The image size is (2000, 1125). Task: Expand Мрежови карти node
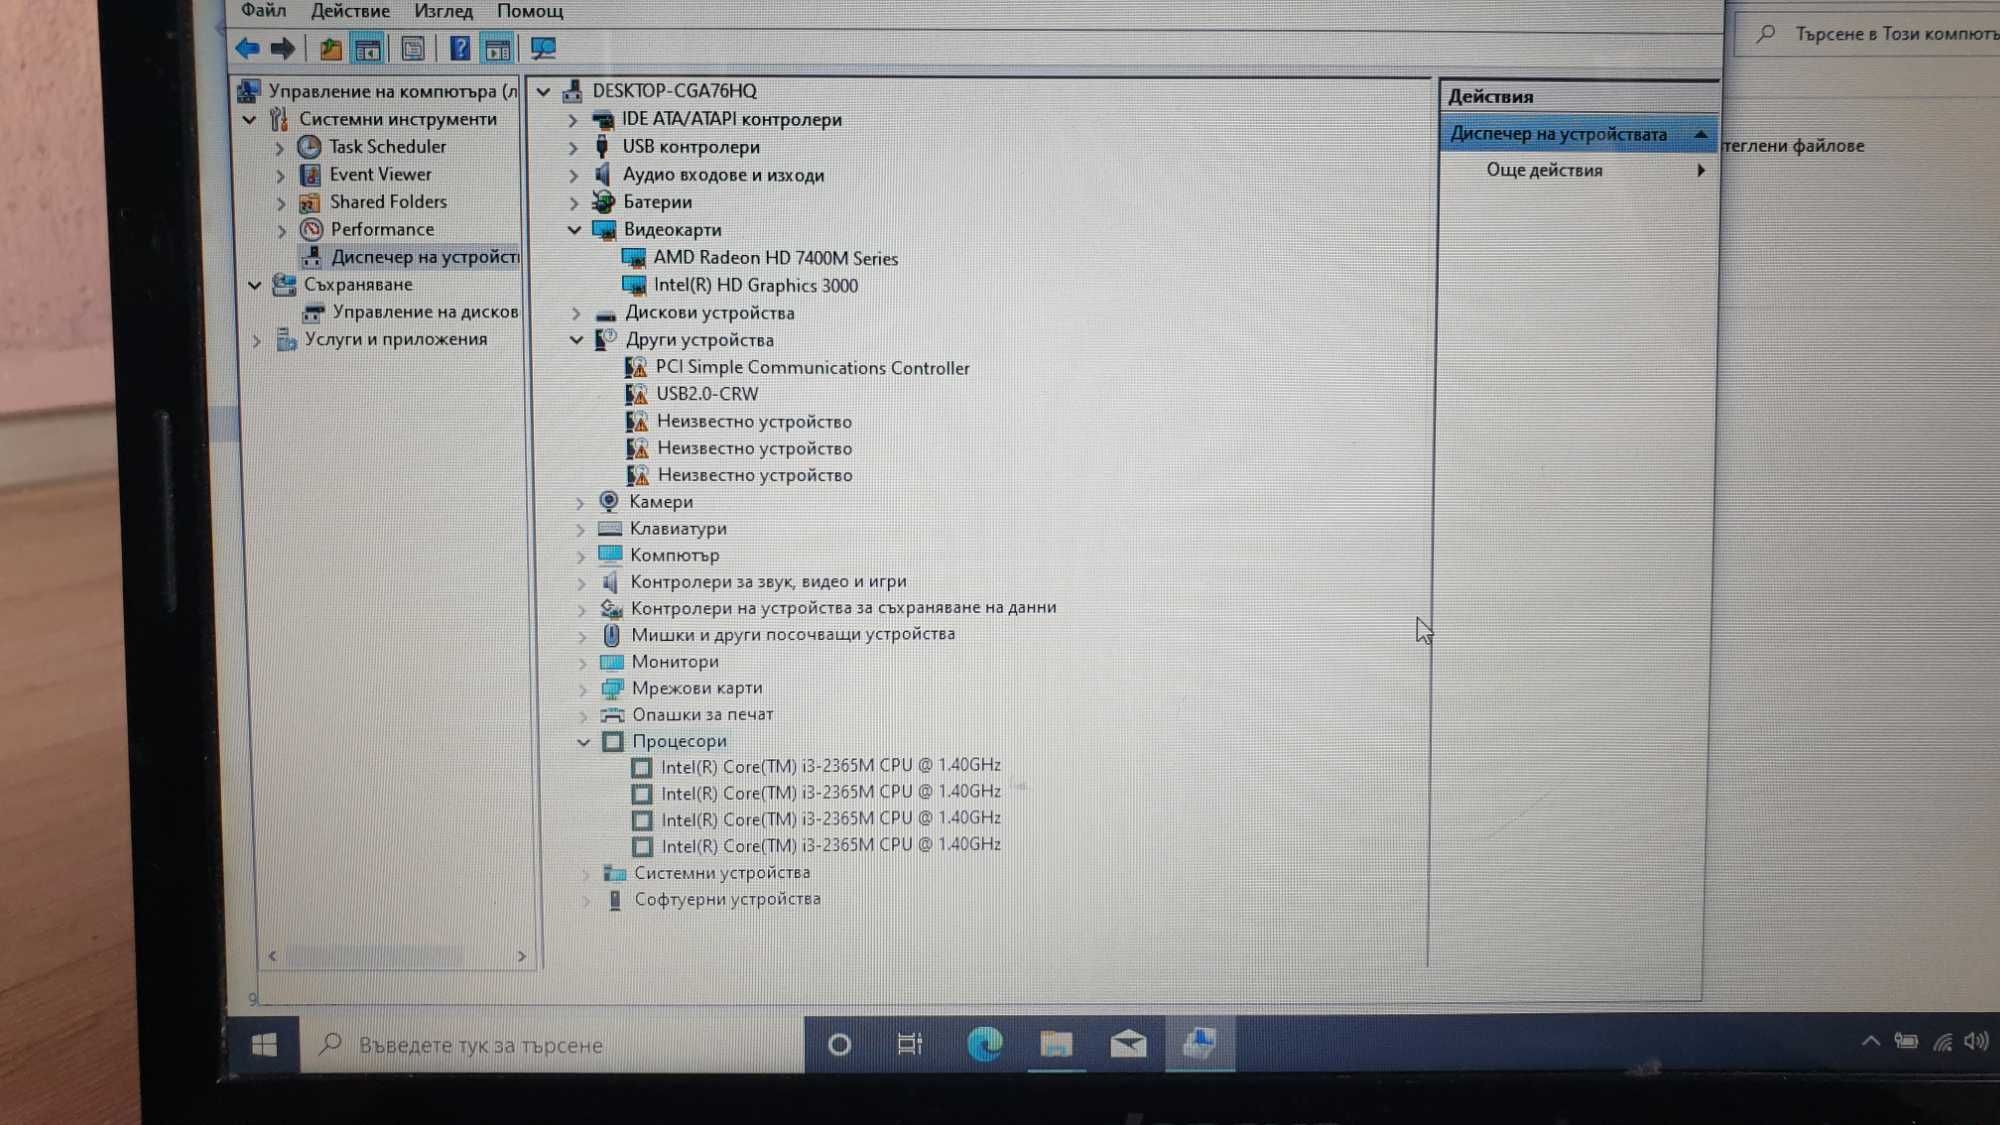click(x=582, y=689)
